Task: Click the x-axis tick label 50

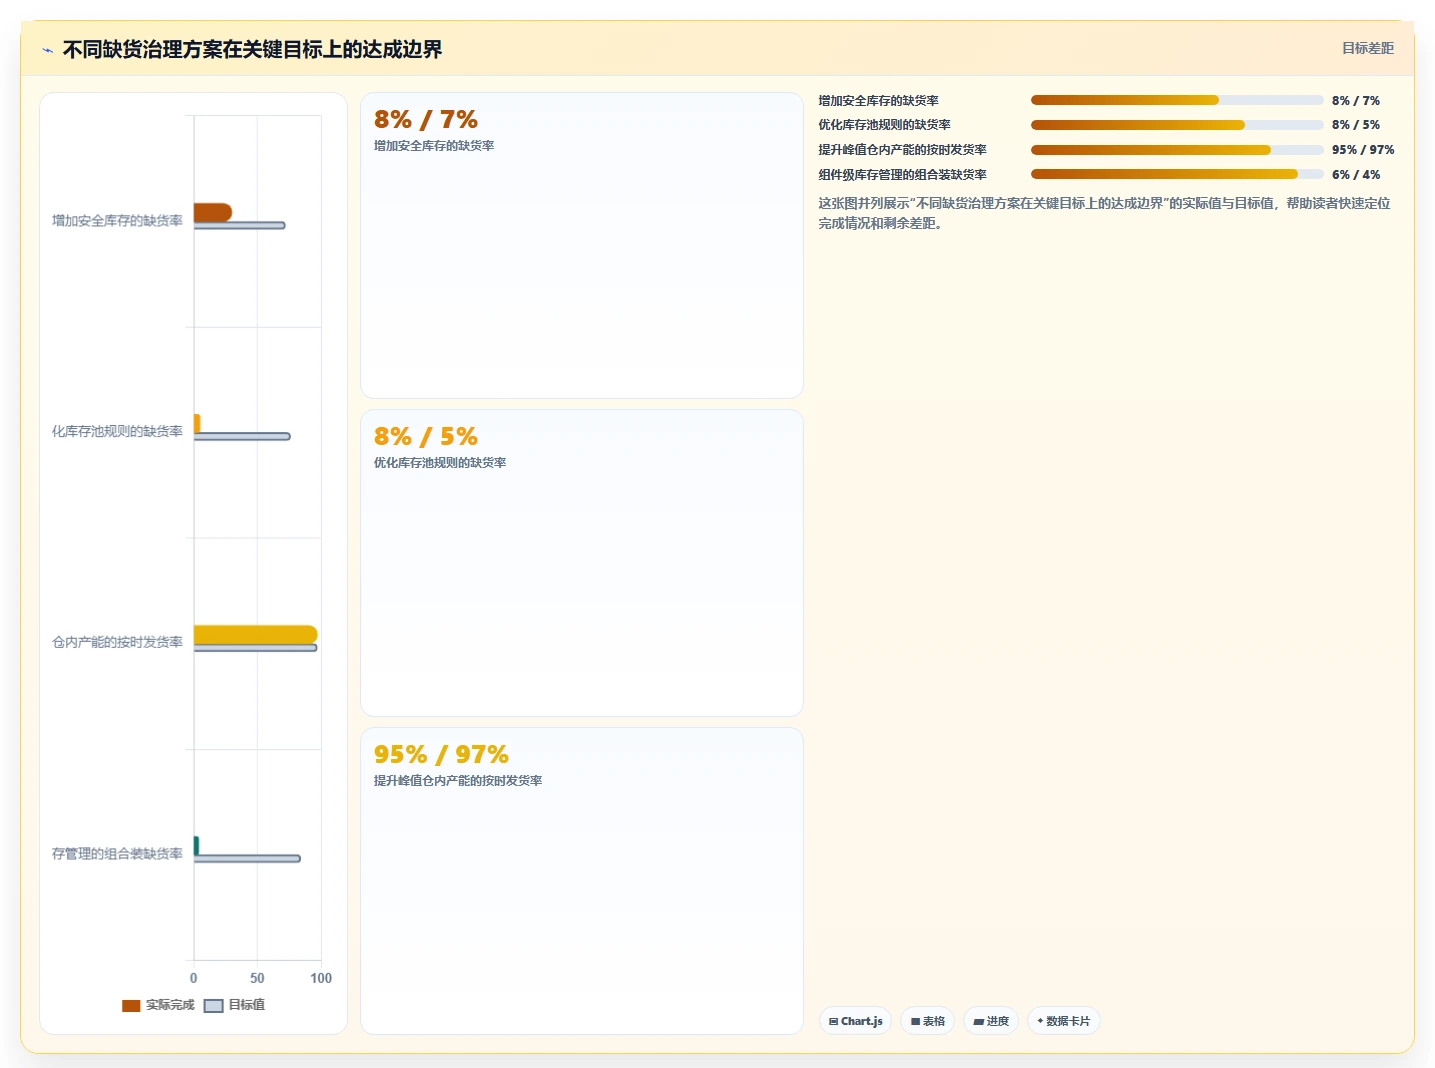Action: 257,978
